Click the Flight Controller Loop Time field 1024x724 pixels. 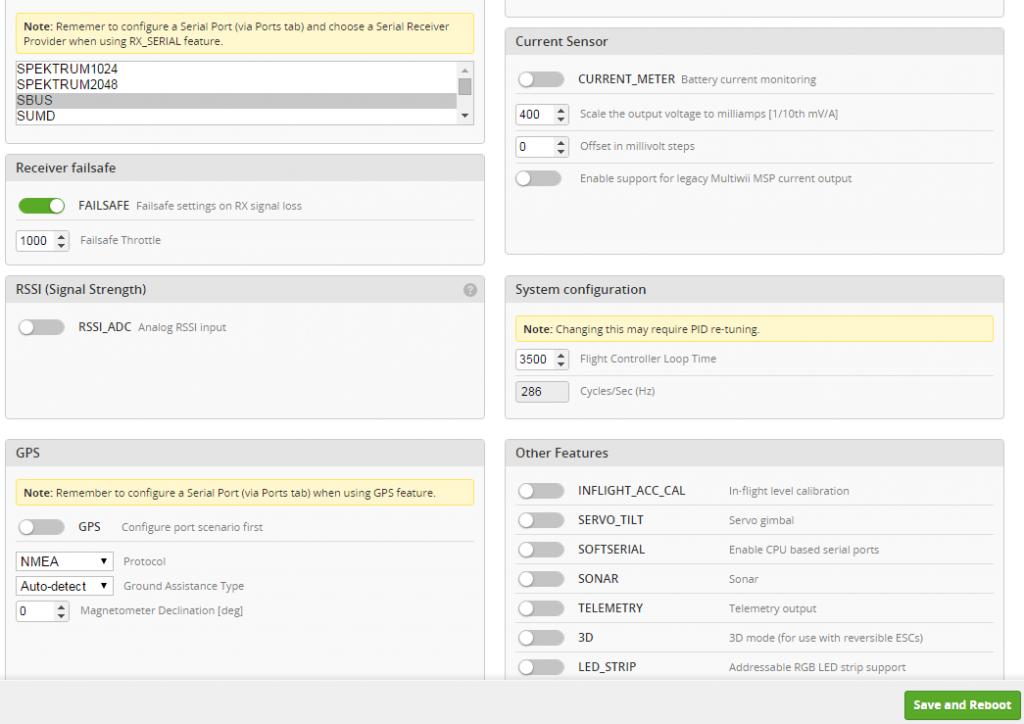pyautogui.click(x=535, y=359)
